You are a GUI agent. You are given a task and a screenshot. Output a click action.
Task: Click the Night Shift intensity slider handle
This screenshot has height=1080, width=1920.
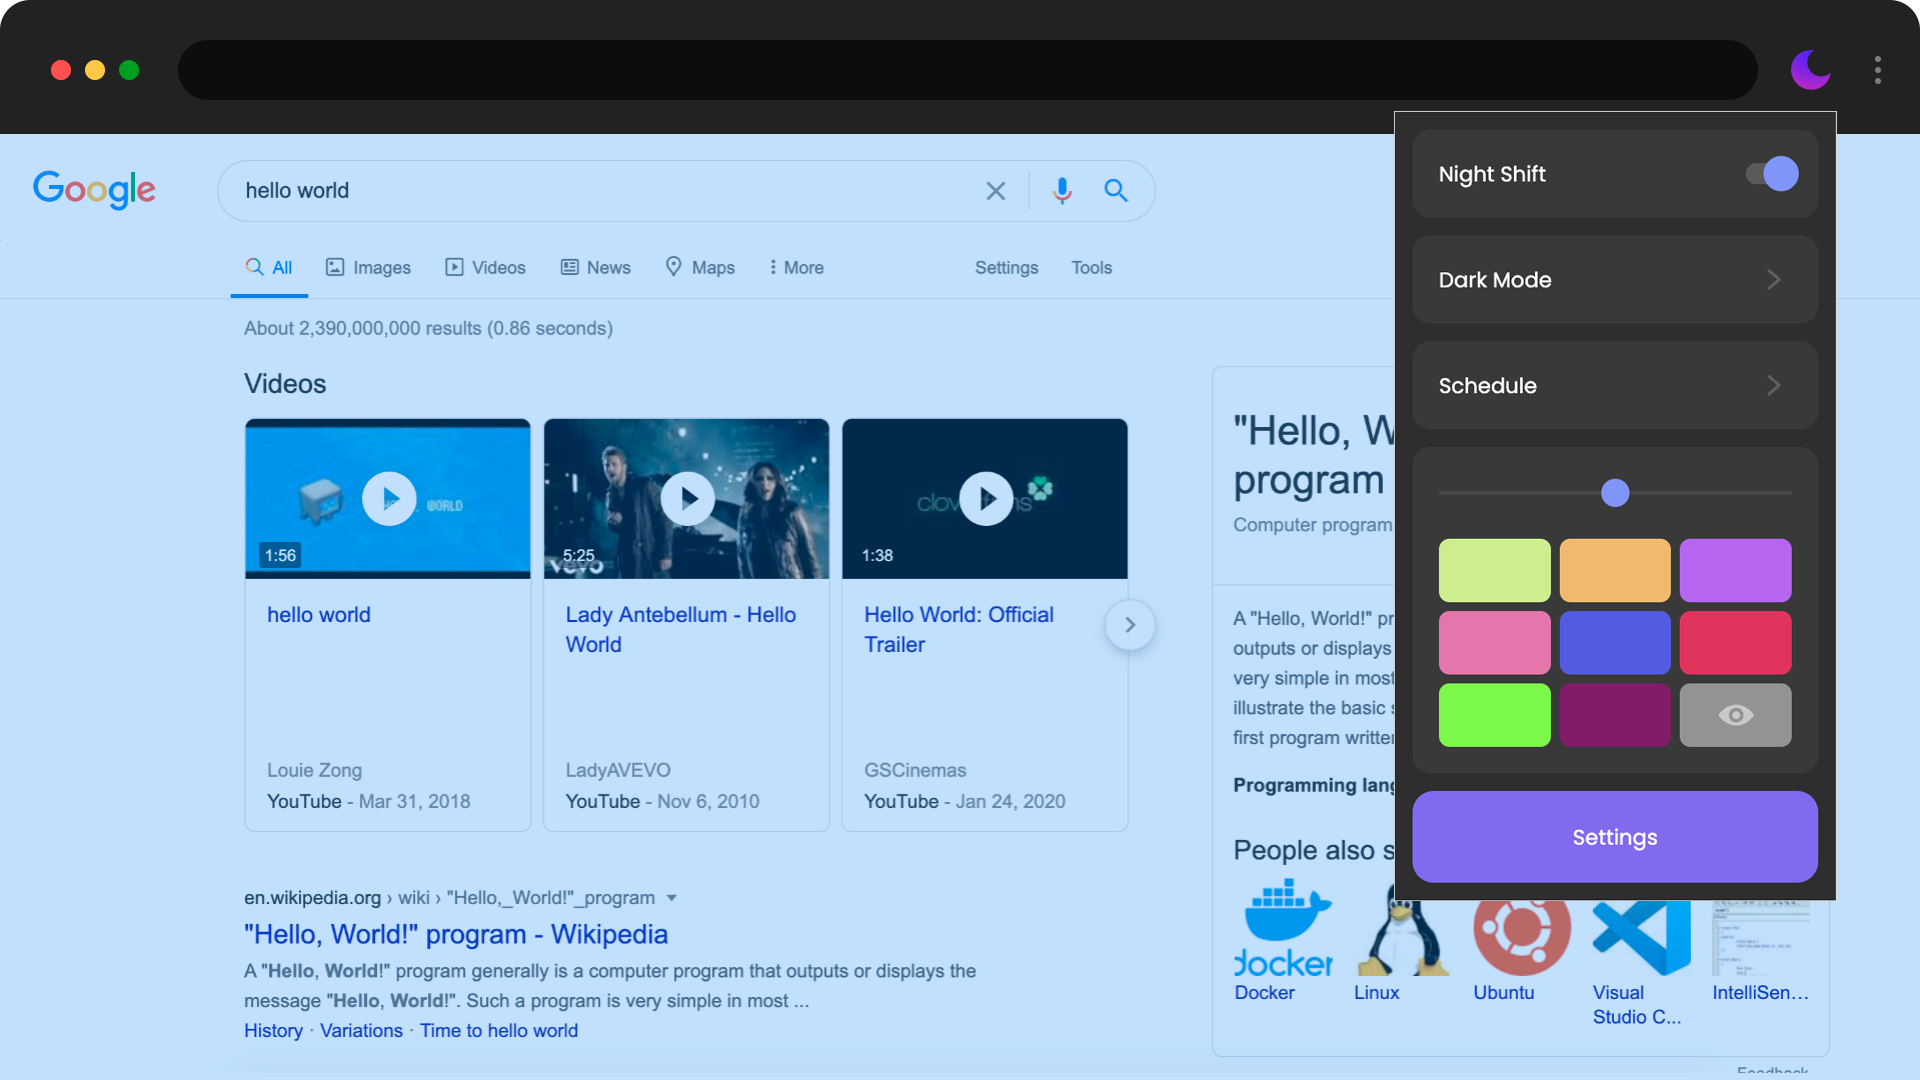(1614, 493)
